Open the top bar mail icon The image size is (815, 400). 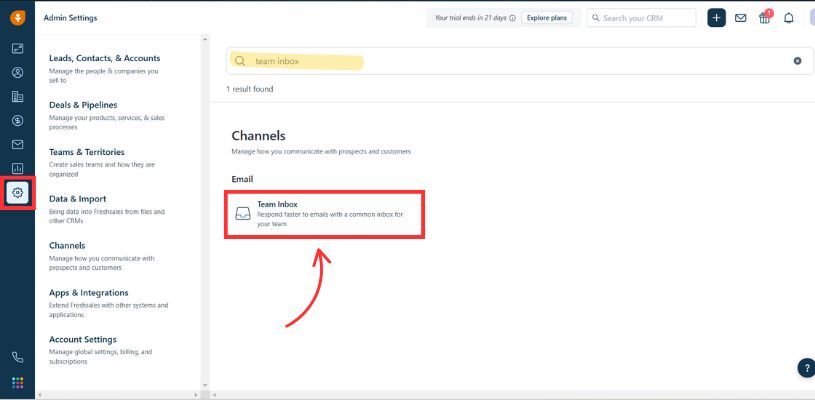click(x=740, y=18)
